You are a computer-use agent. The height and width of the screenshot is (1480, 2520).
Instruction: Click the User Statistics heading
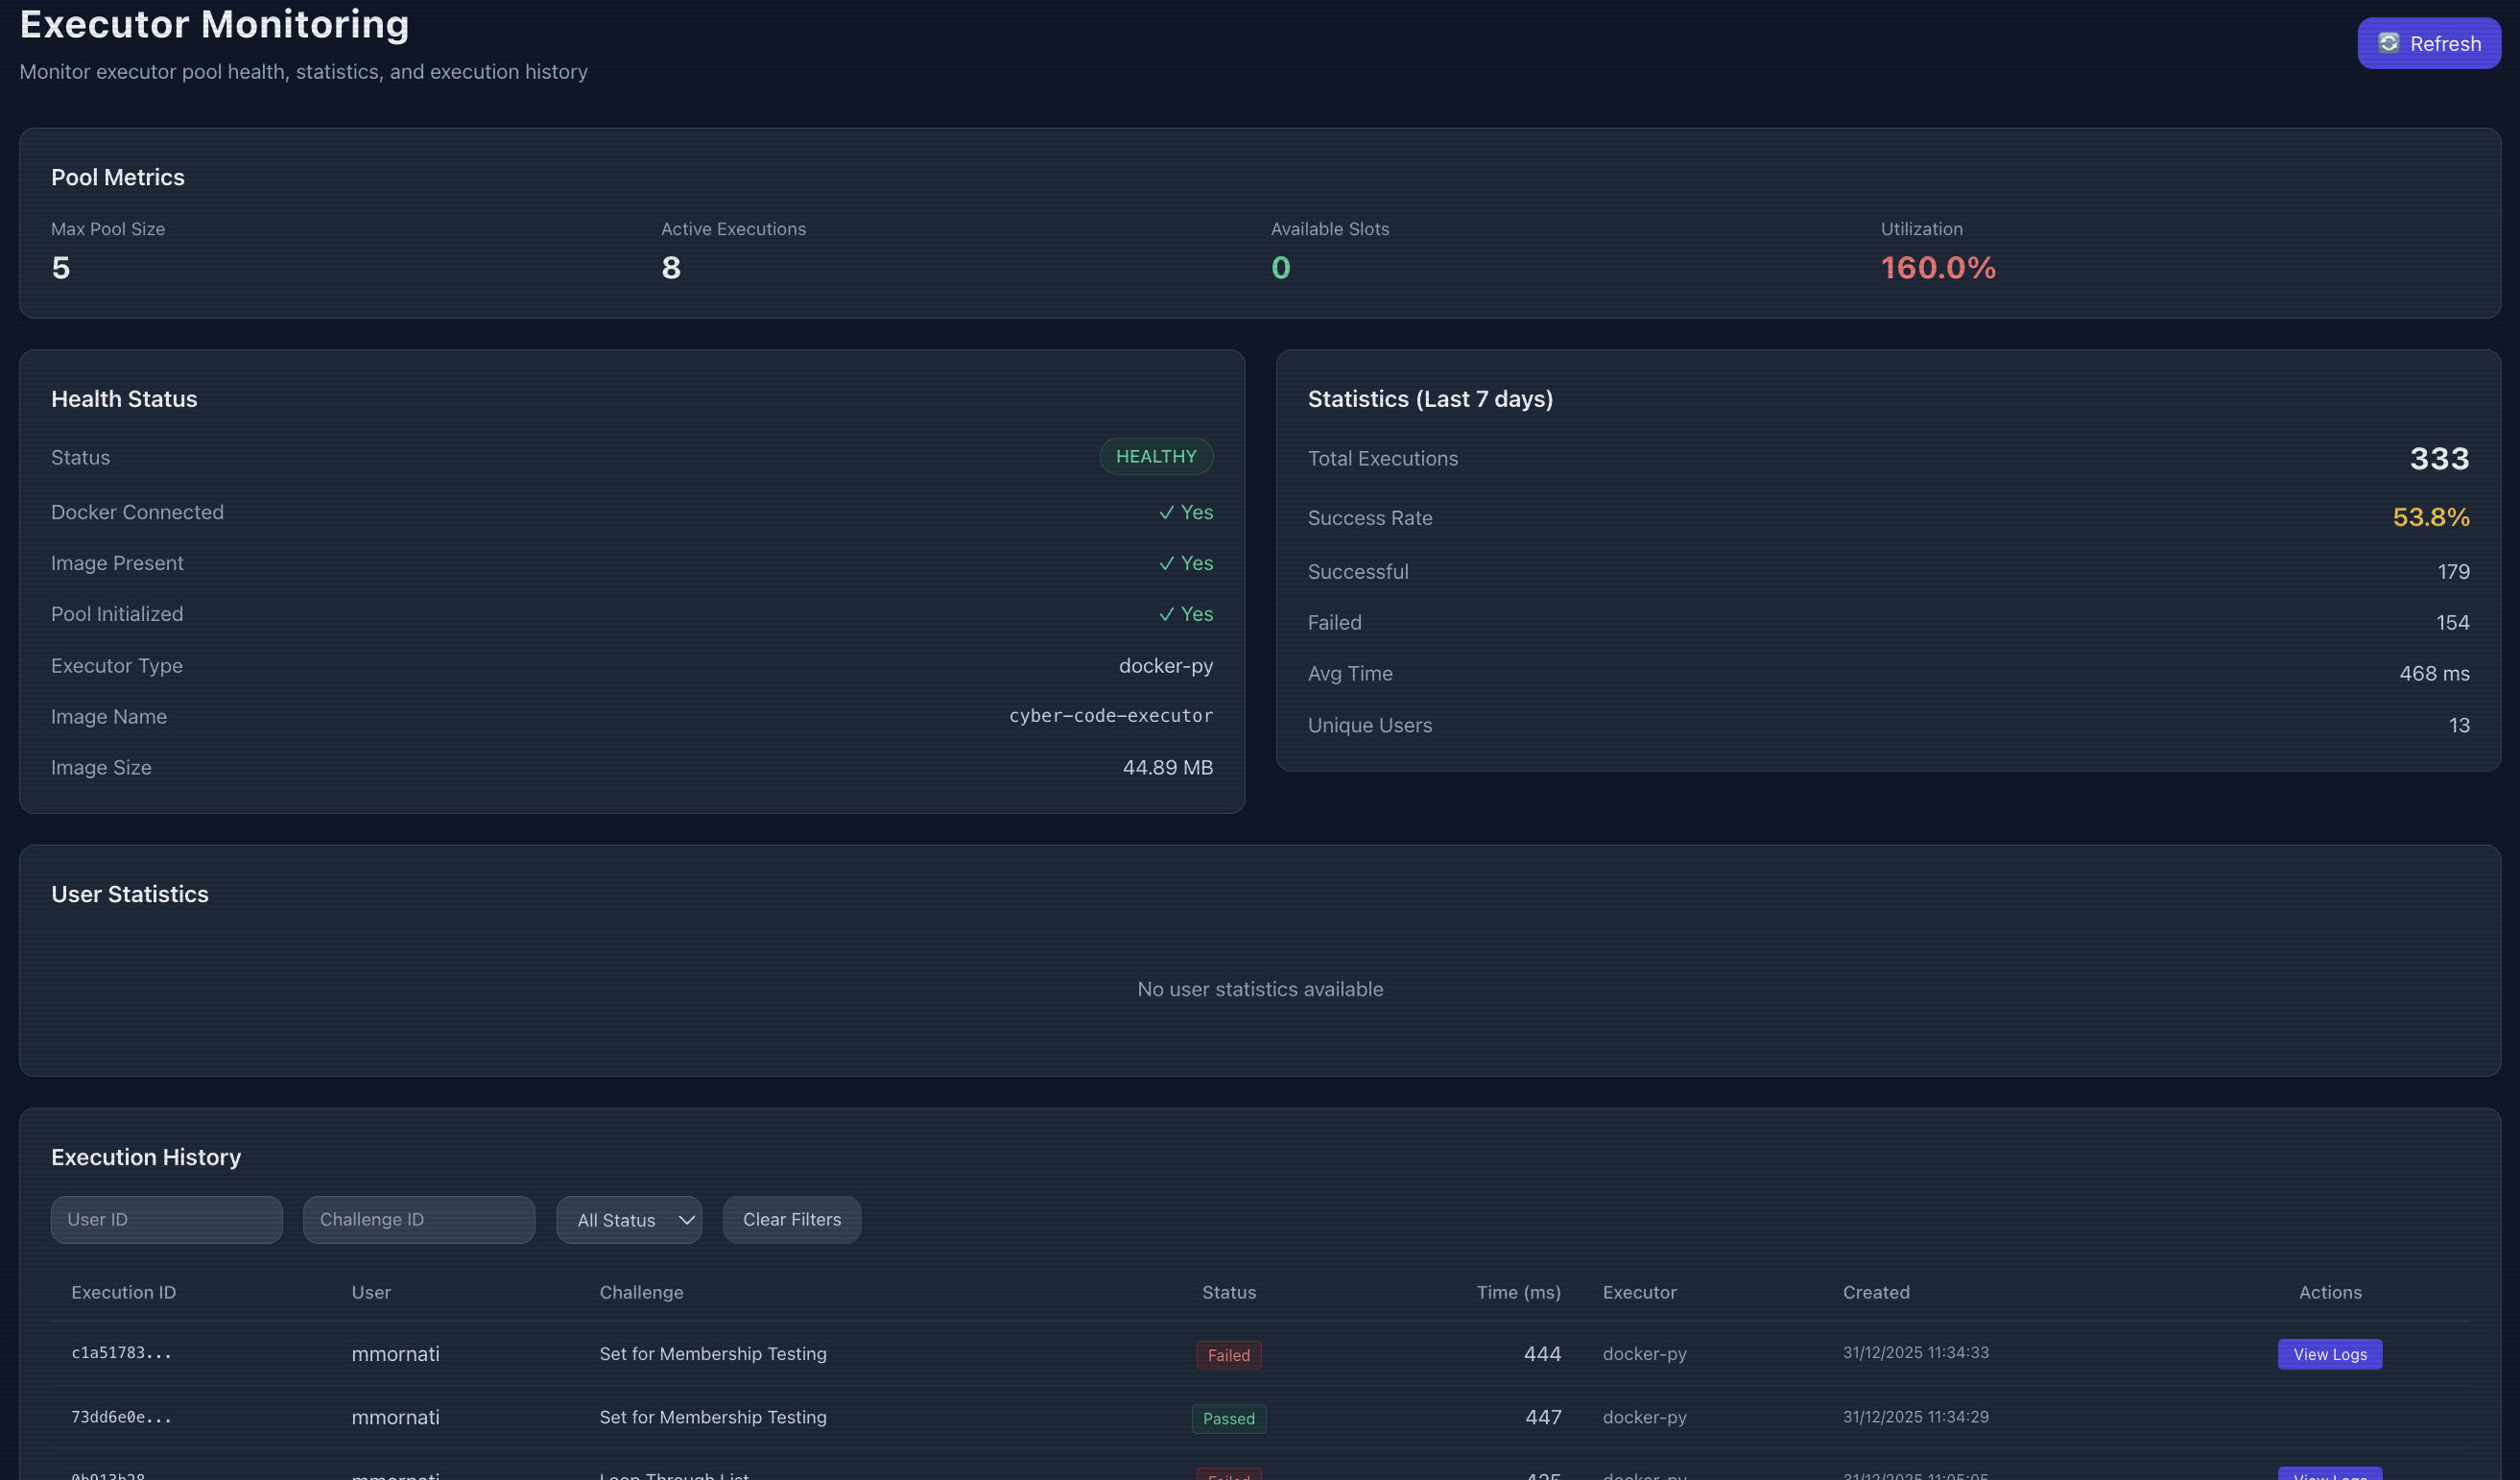(x=130, y=893)
